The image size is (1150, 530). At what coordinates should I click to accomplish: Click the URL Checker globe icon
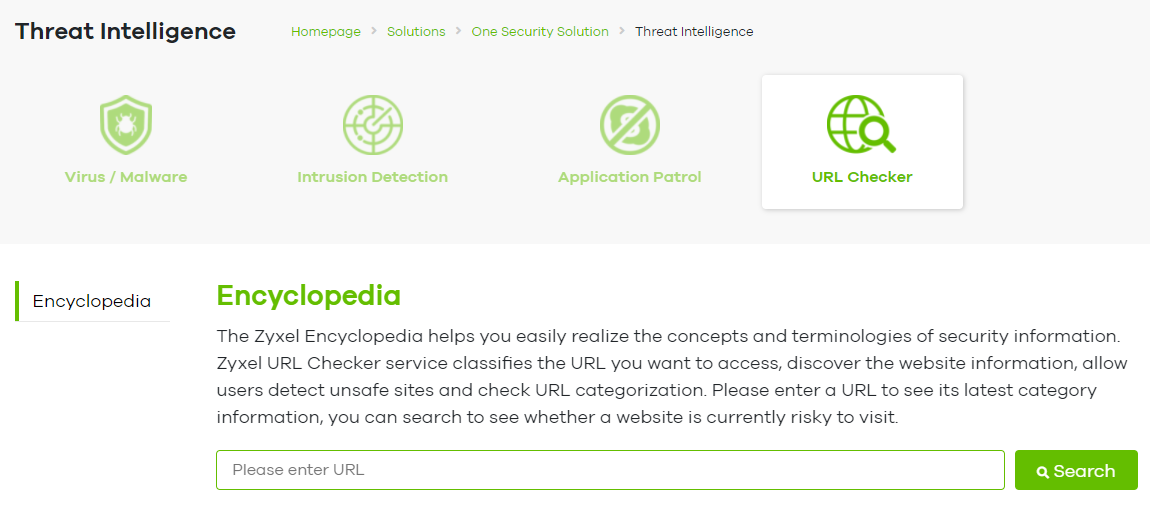pyautogui.click(x=860, y=125)
